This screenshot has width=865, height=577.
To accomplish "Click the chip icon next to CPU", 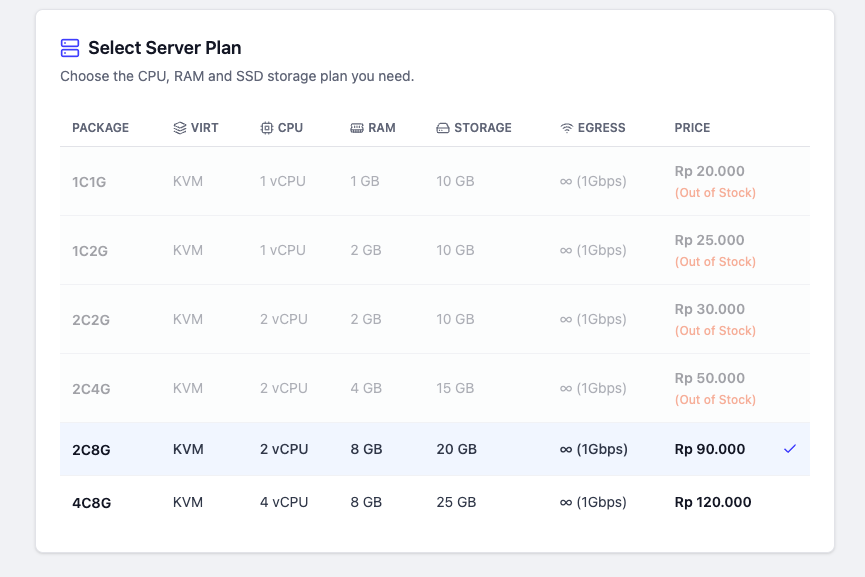I will (x=266, y=128).
